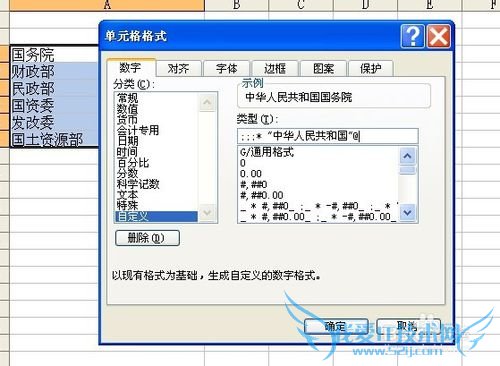Select the #,##0 format
Viewport: 500px width, 366px height.
(x=318, y=184)
